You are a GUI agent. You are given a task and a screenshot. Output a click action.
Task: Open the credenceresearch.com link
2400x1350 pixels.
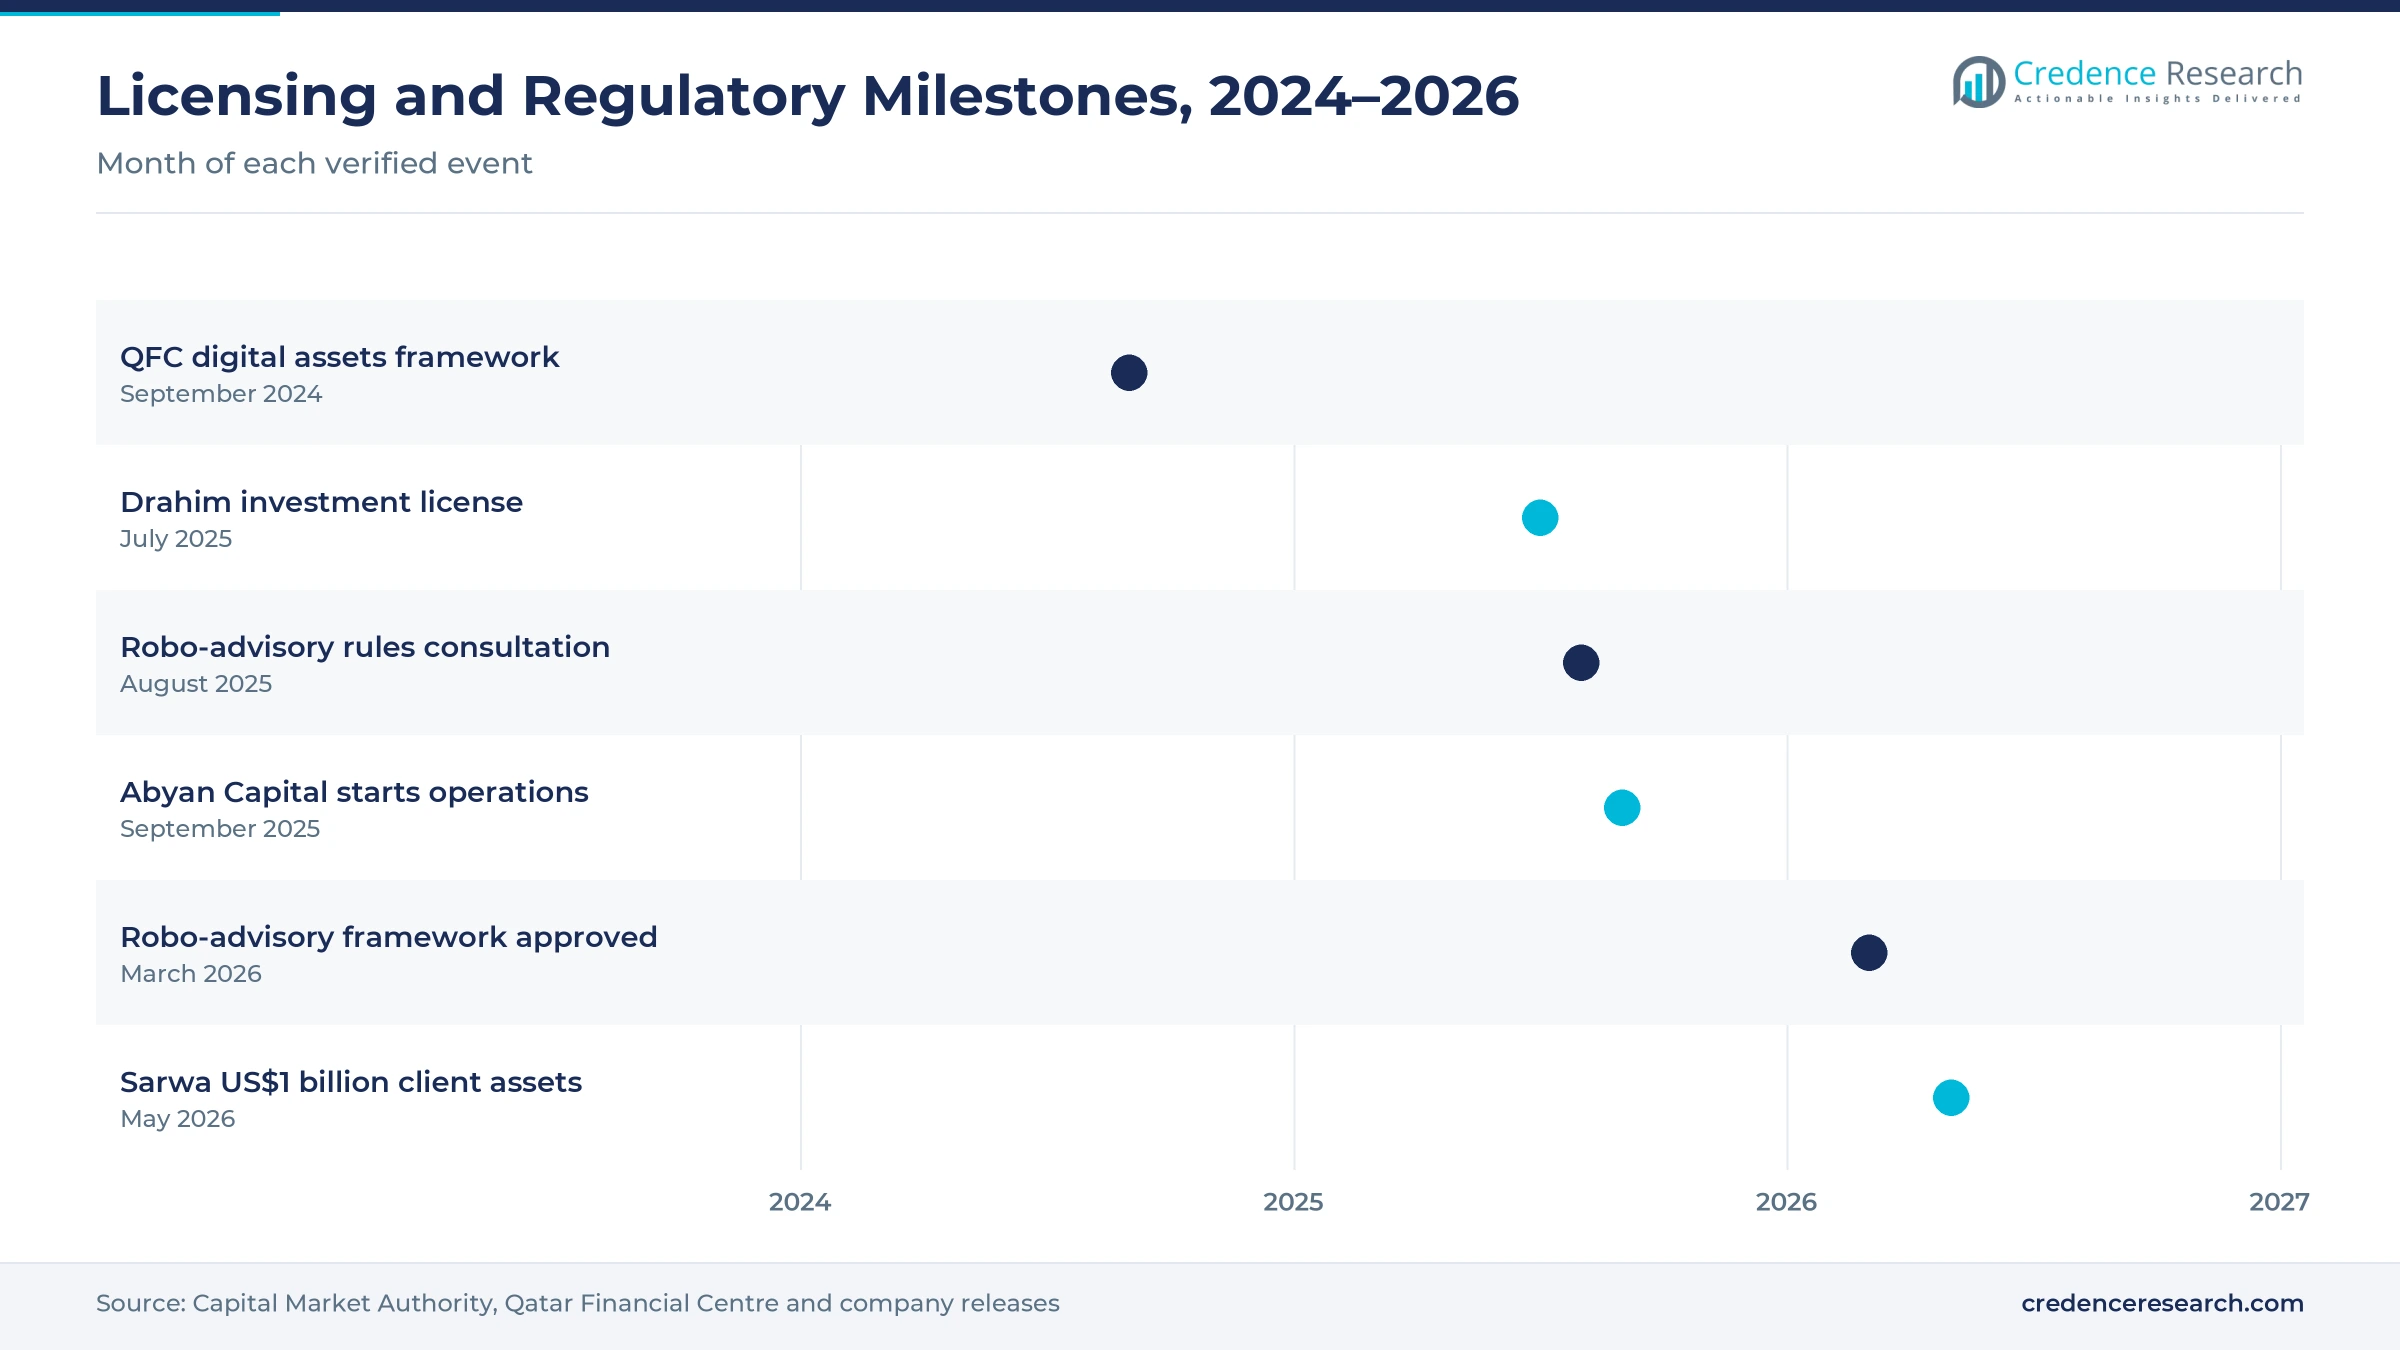point(2162,1303)
